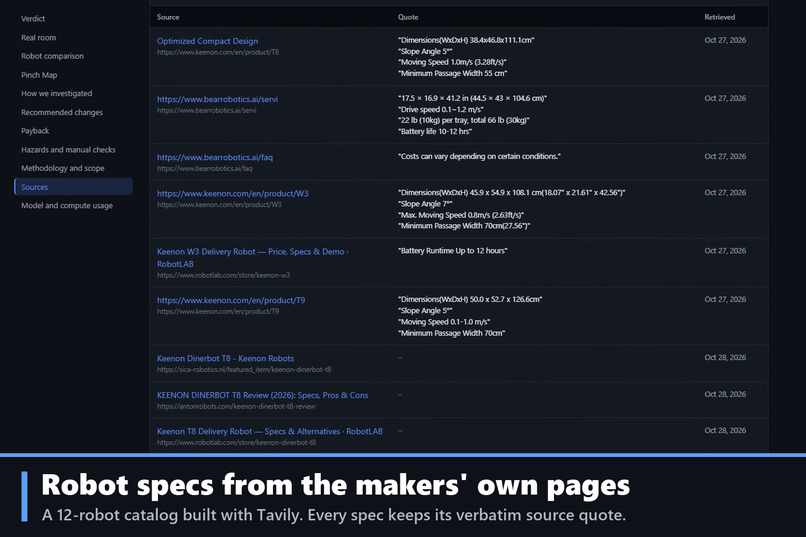The width and height of the screenshot is (806, 537).
Task: Open the Optimized Compact Design link
Action: 208,41
